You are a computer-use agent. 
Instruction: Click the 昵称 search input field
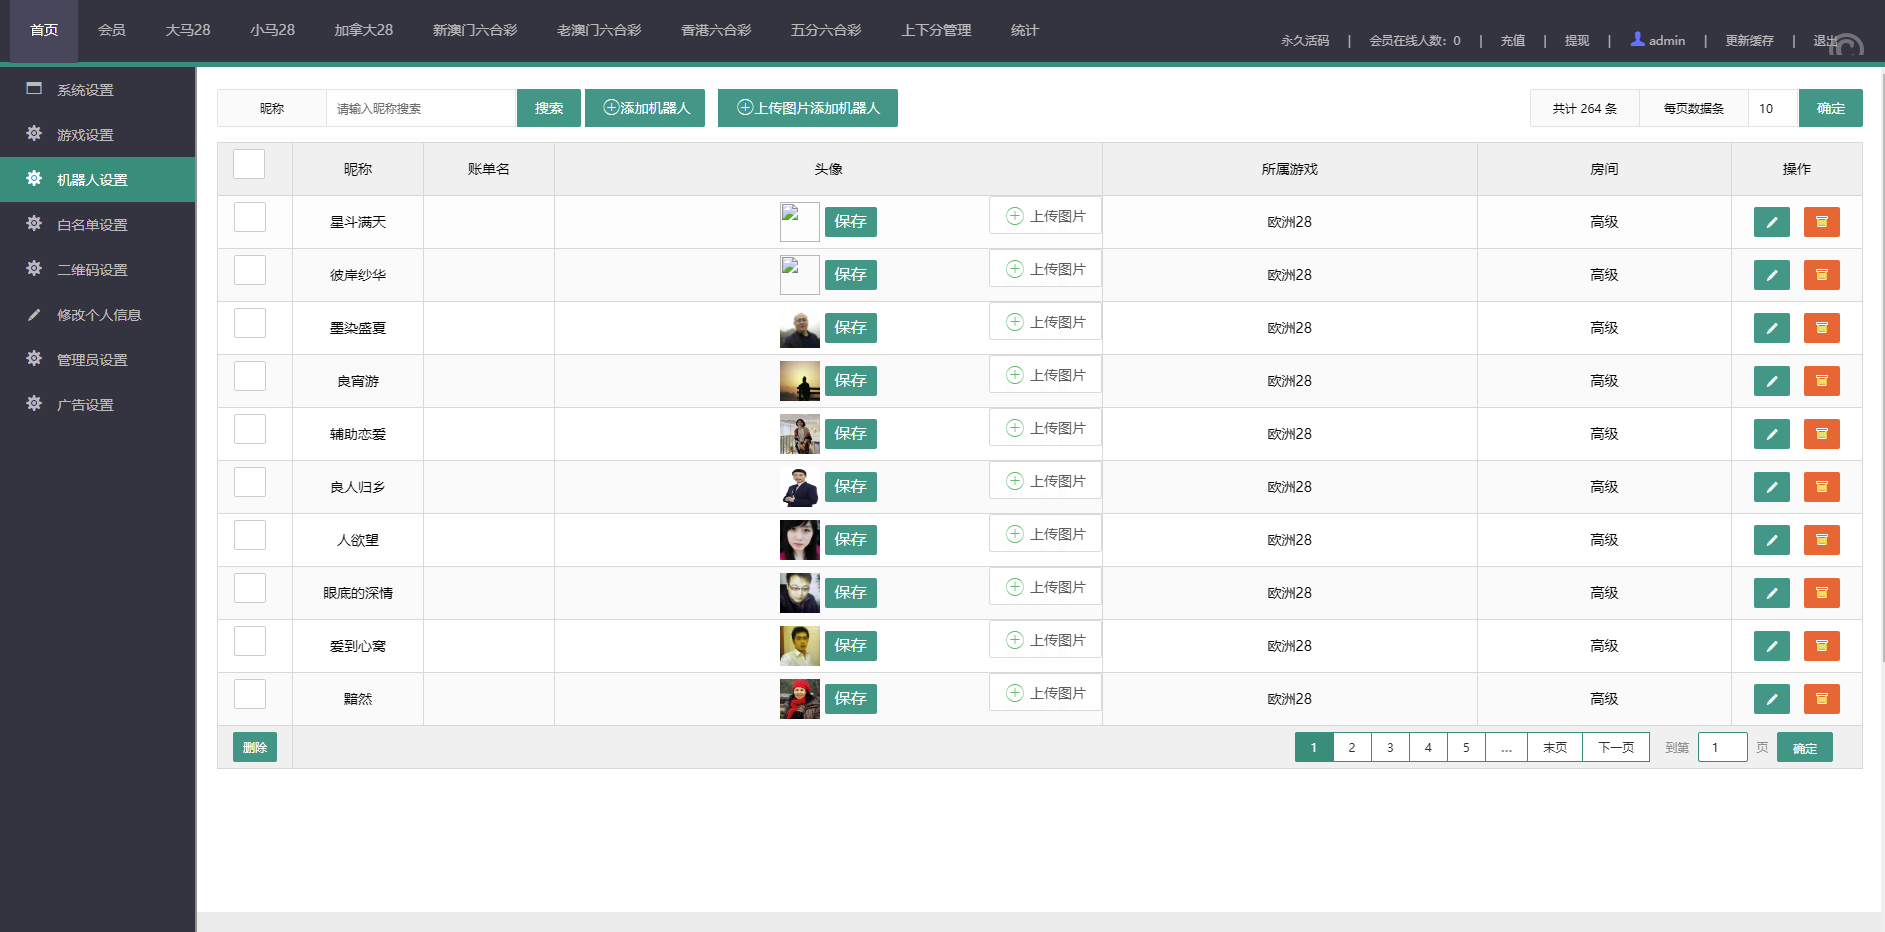tap(420, 108)
